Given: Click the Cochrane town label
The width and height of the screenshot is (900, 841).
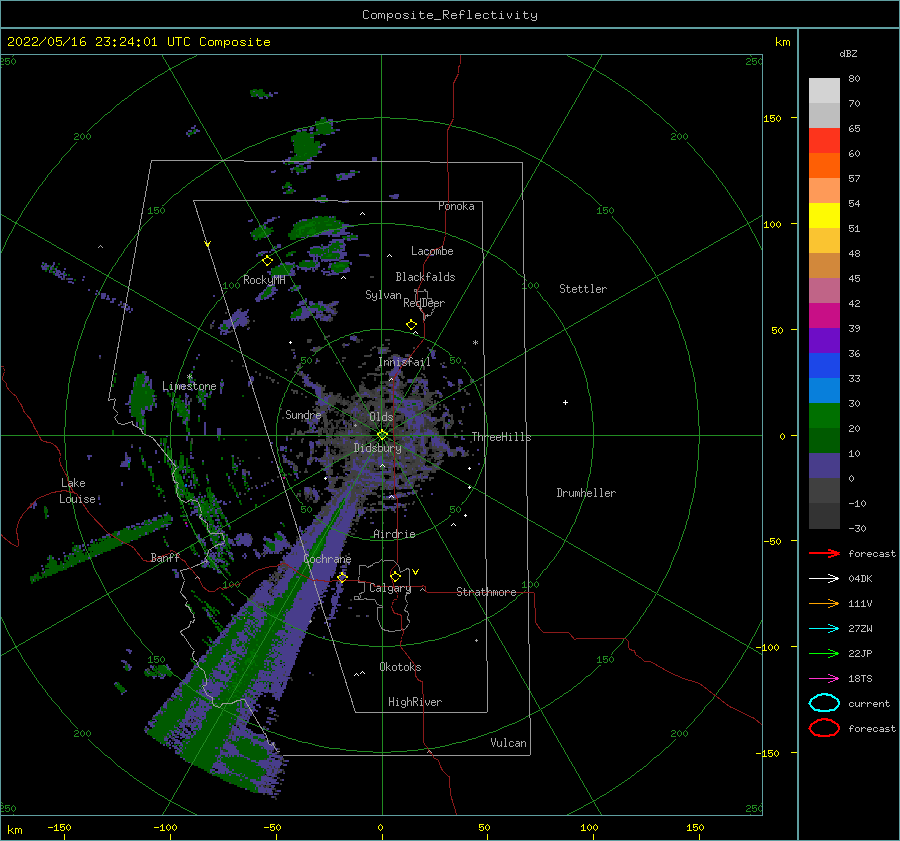Looking at the screenshot, I should (x=327, y=559).
